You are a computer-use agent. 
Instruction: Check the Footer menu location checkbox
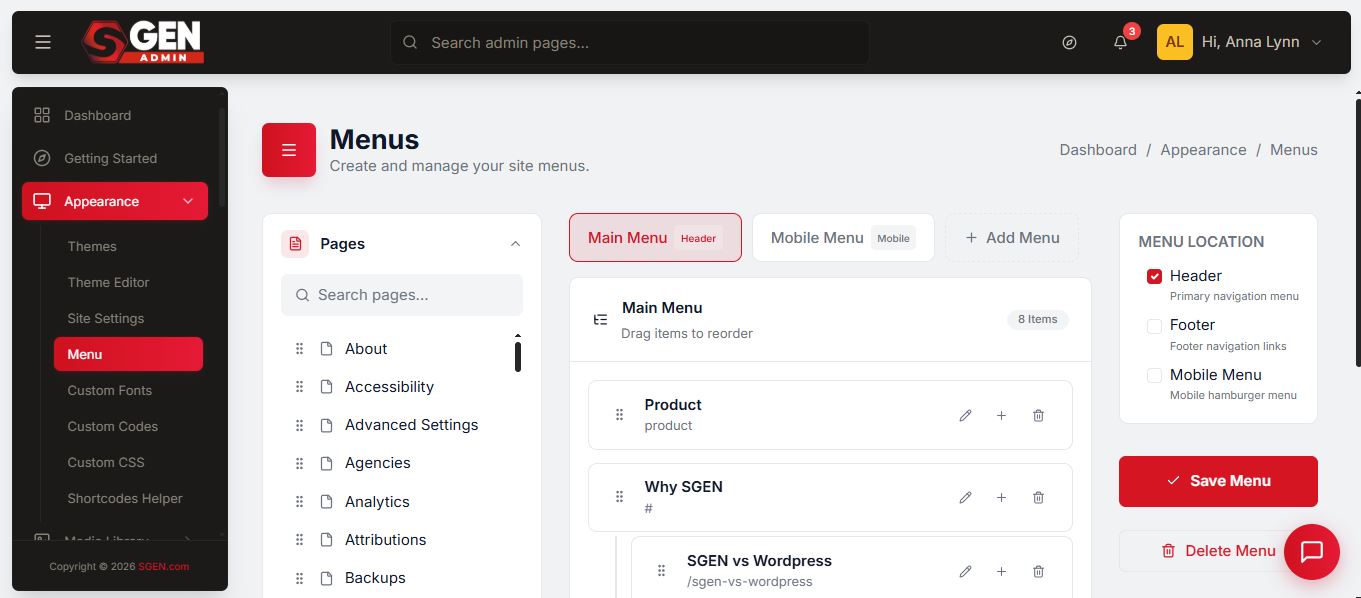pyautogui.click(x=1154, y=326)
